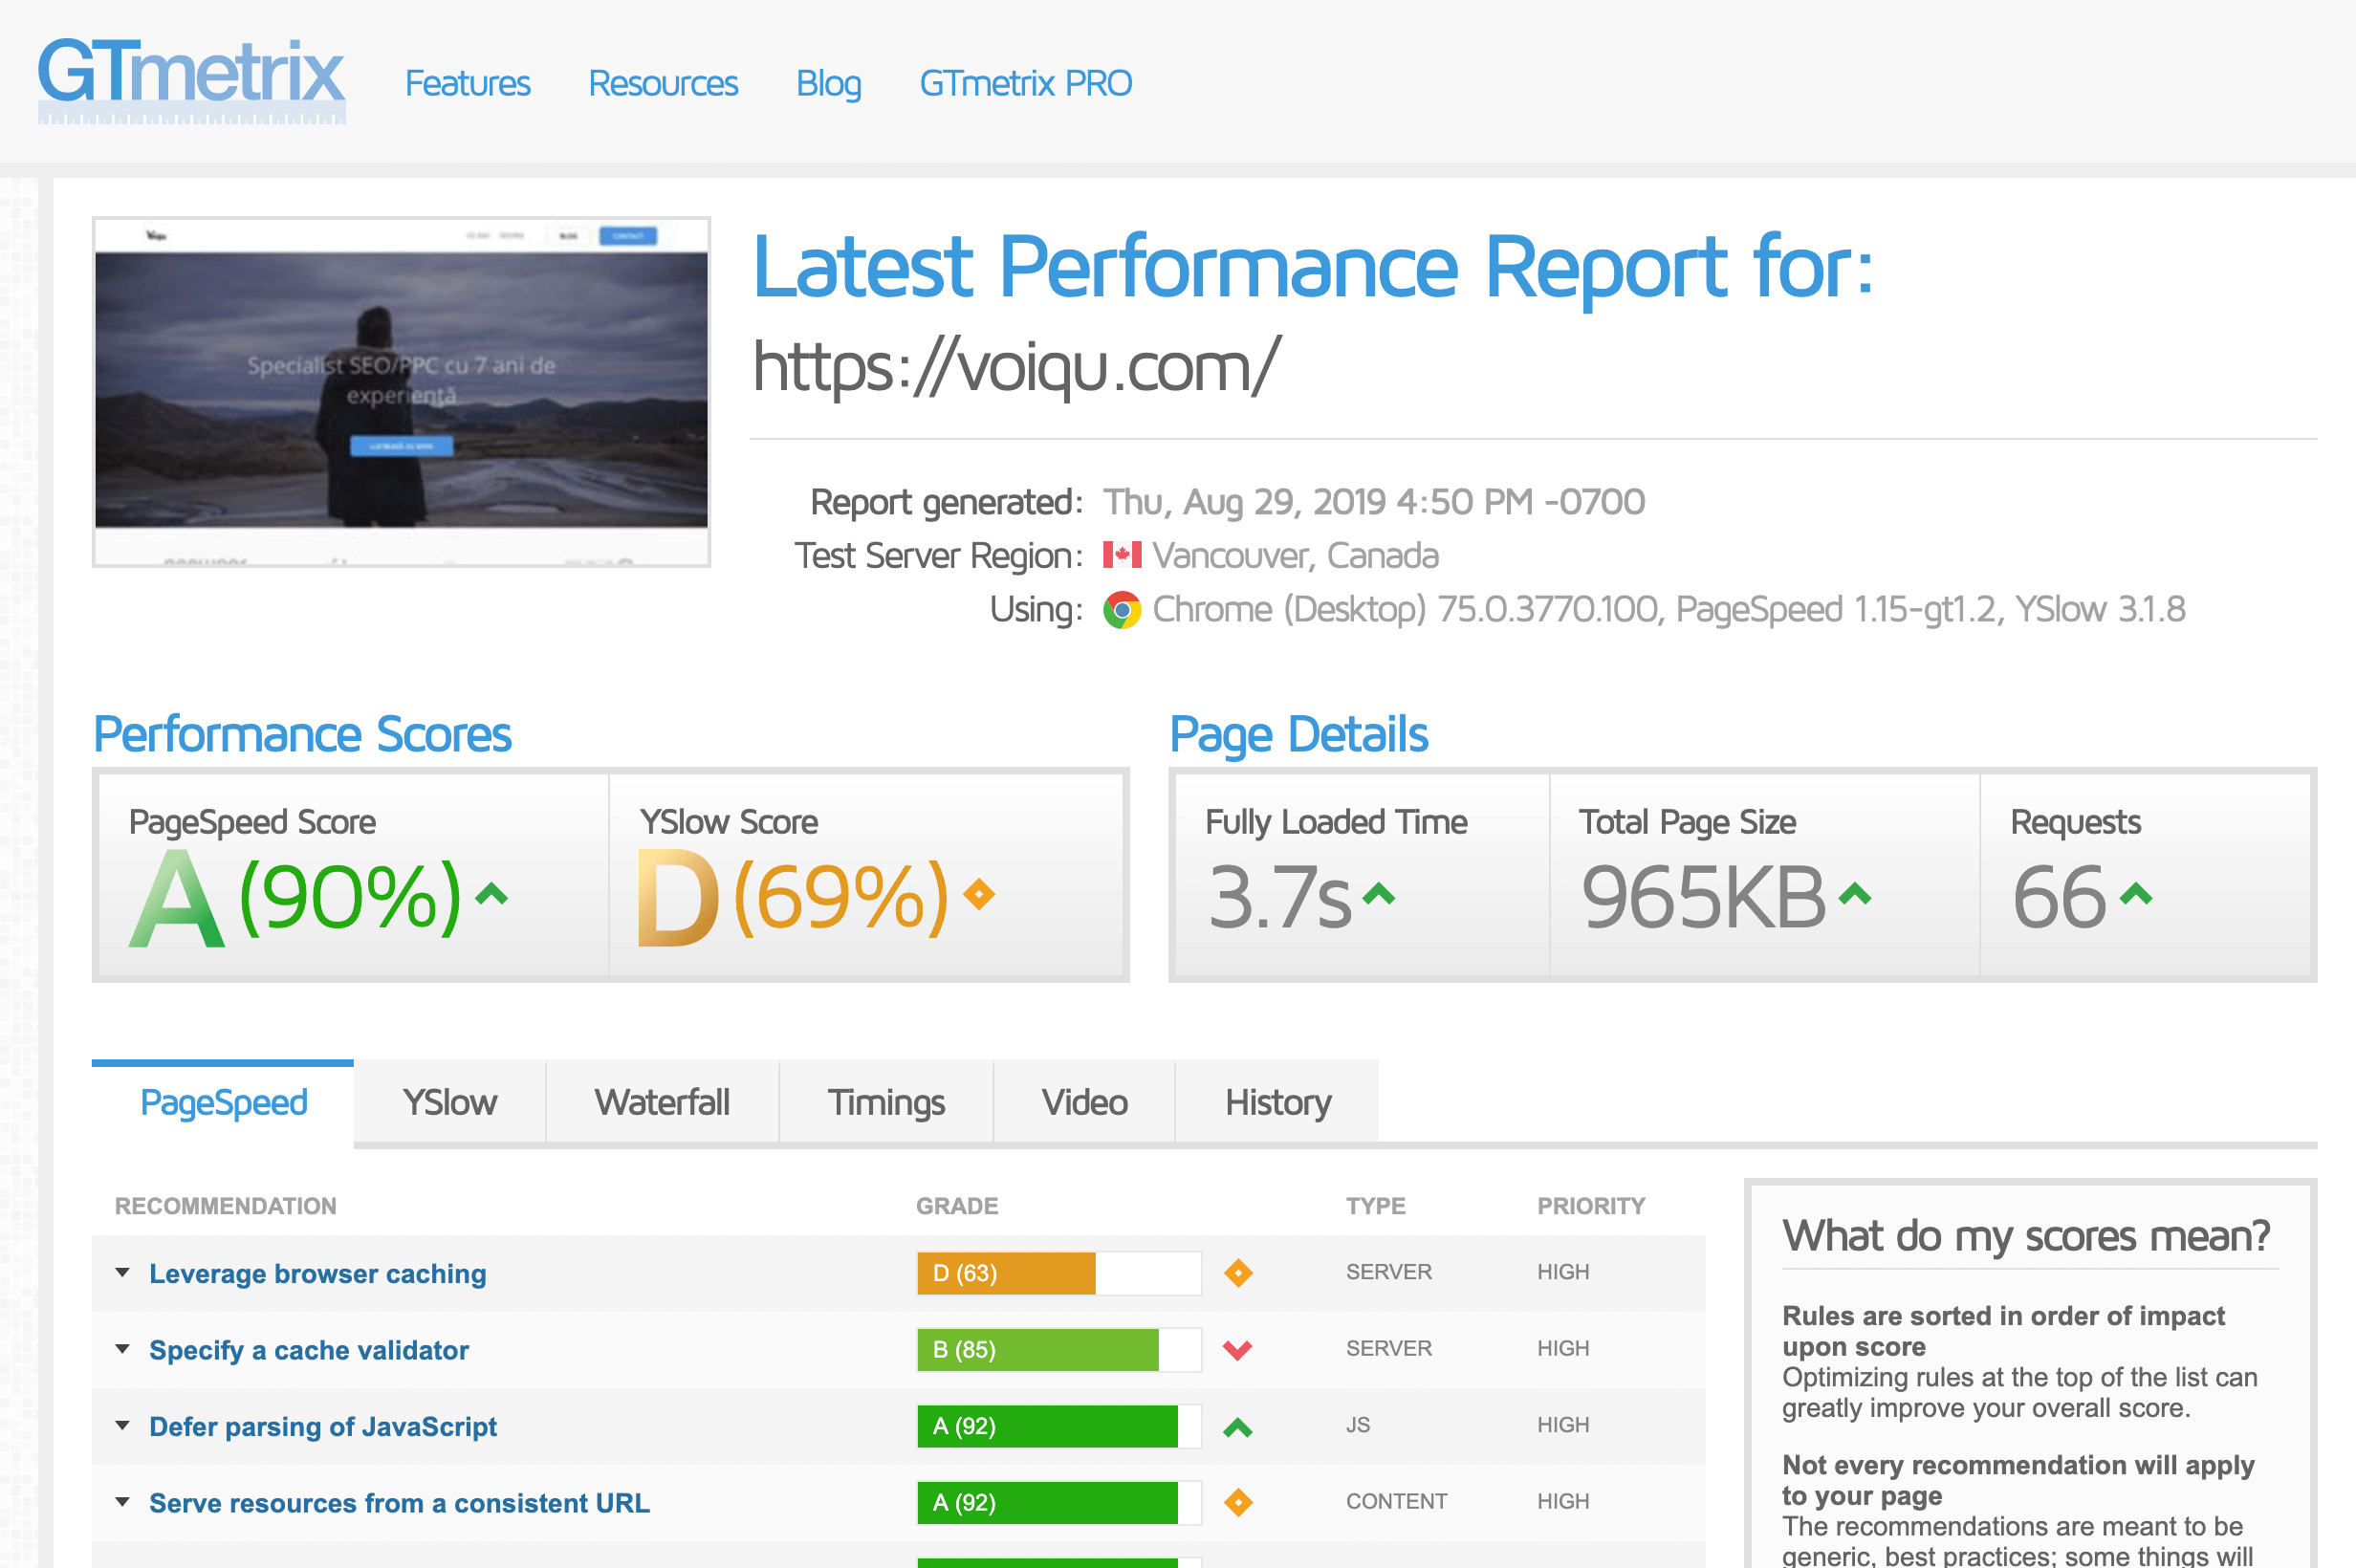Screen dimensions: 2356x1568
Task: Click the CONTENT type cell
Action: click(x=1396, y=1501)
